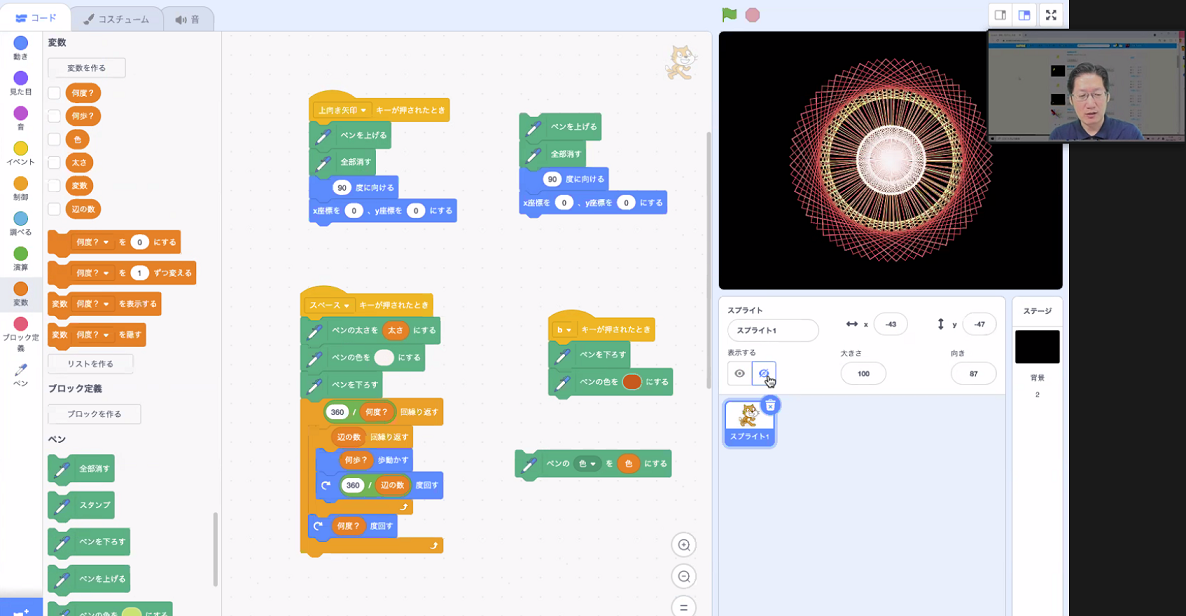1186x616 pixels.
Task: Edit the sprite x position field
Action: [x=890, y=325]
